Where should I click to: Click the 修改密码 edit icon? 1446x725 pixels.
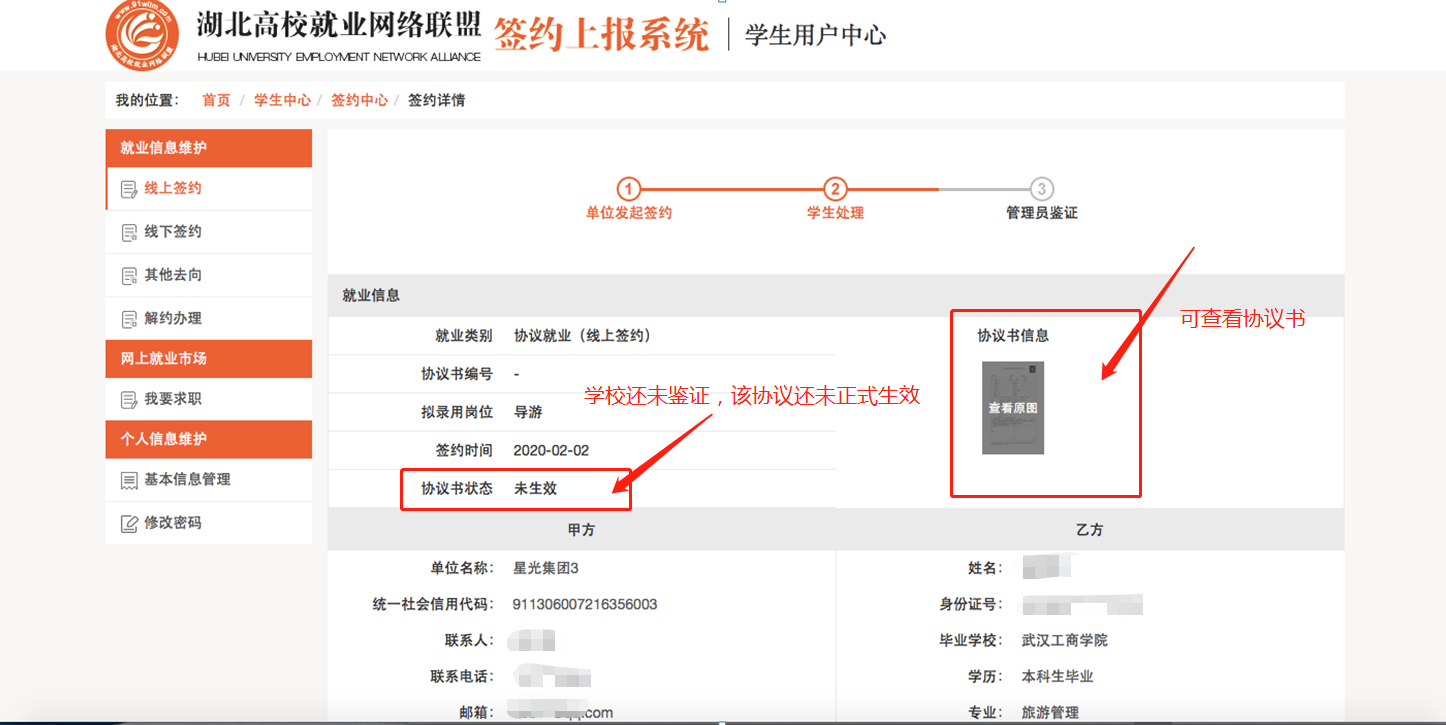click(129, 523)
